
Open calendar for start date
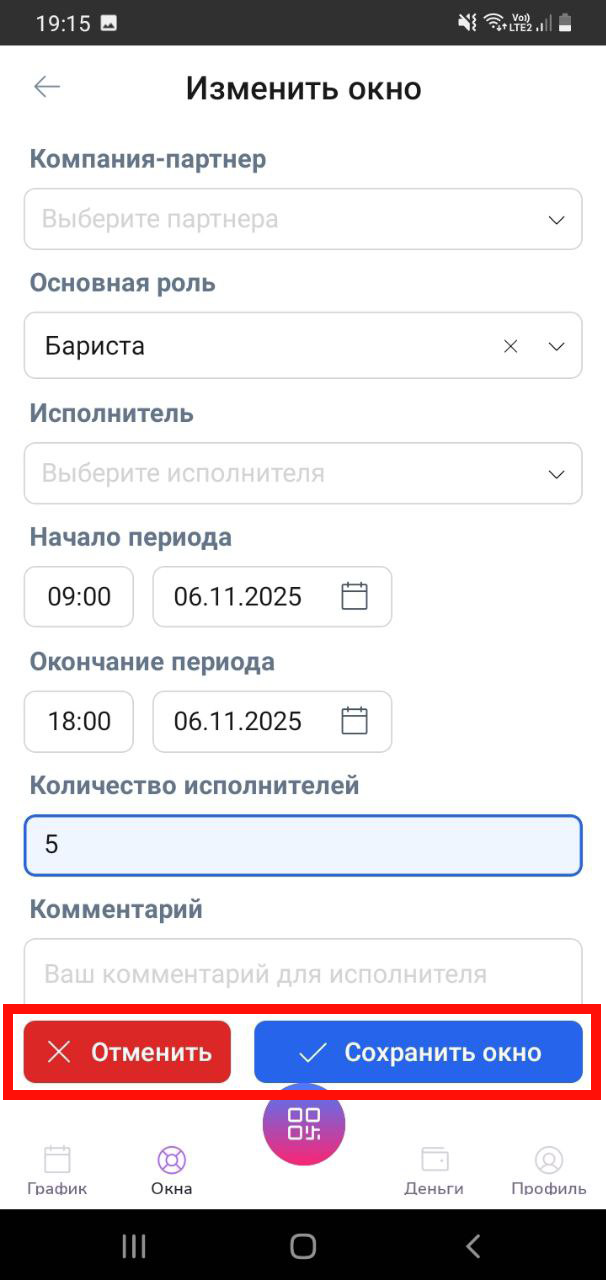tap(355, 597)
